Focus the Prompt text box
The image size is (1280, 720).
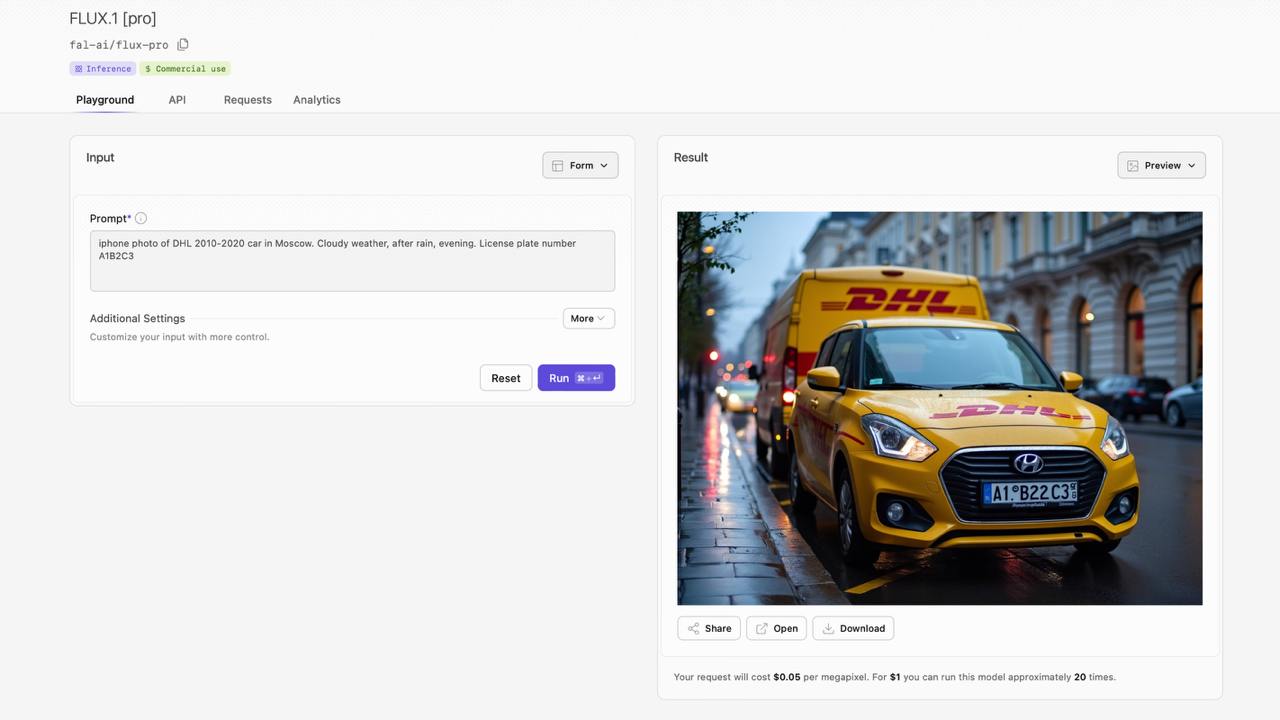tap(352, 261)
